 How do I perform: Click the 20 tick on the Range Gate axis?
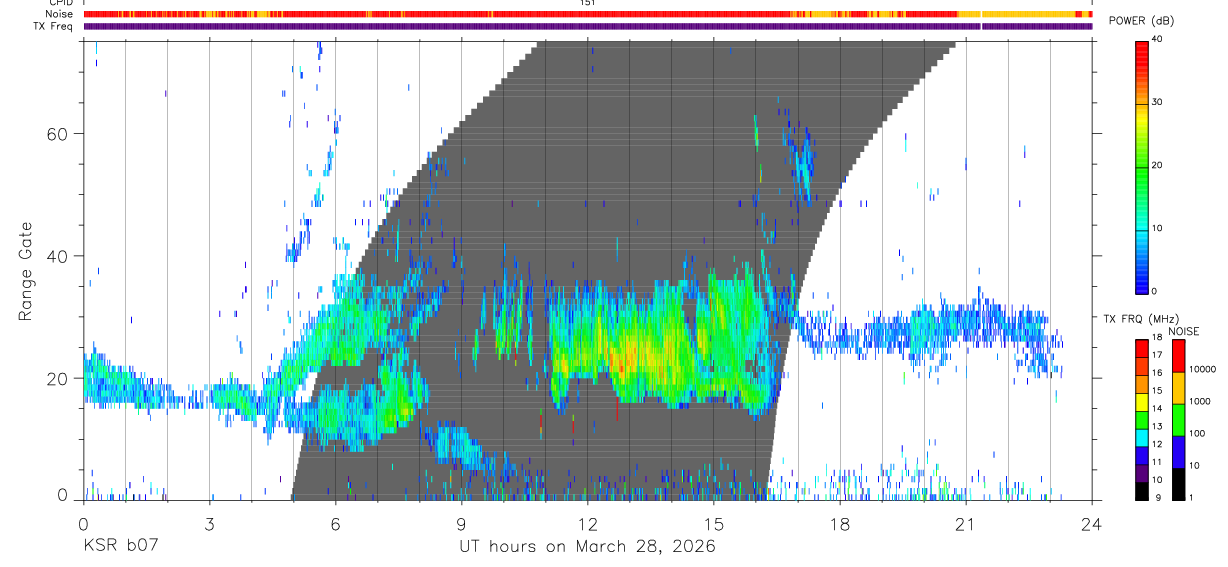coord(55,379)
